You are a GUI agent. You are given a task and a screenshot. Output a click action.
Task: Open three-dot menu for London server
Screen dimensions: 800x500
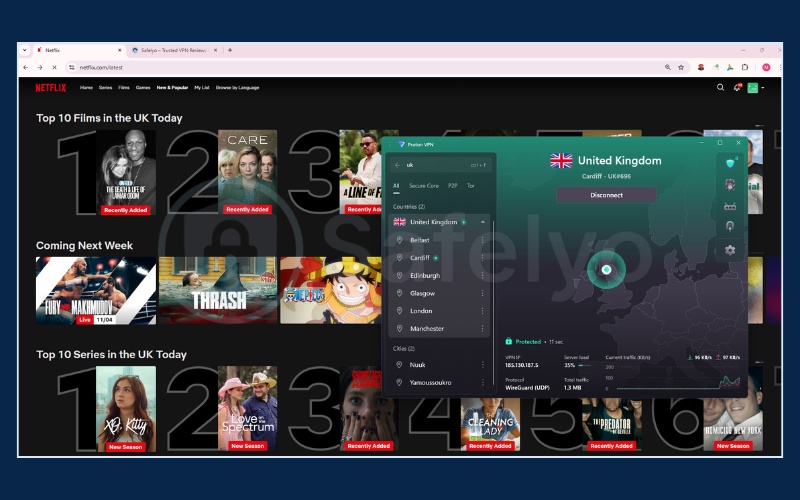(482, 311)
